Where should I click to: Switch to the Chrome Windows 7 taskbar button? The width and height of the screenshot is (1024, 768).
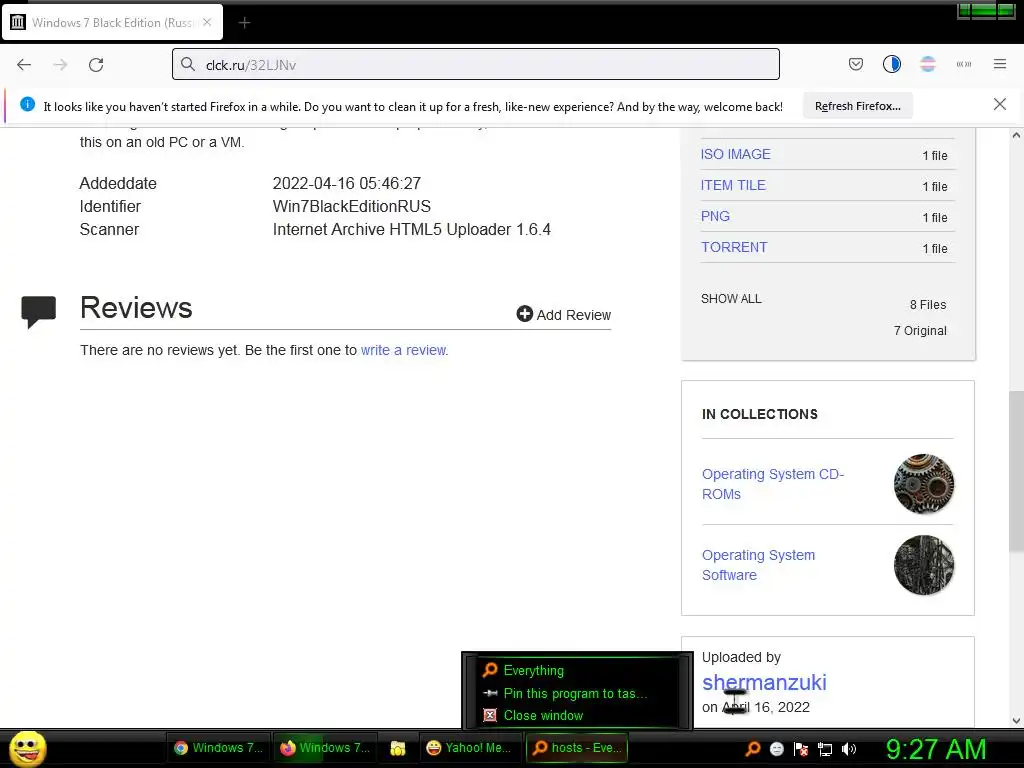click(x=218, y=748)
